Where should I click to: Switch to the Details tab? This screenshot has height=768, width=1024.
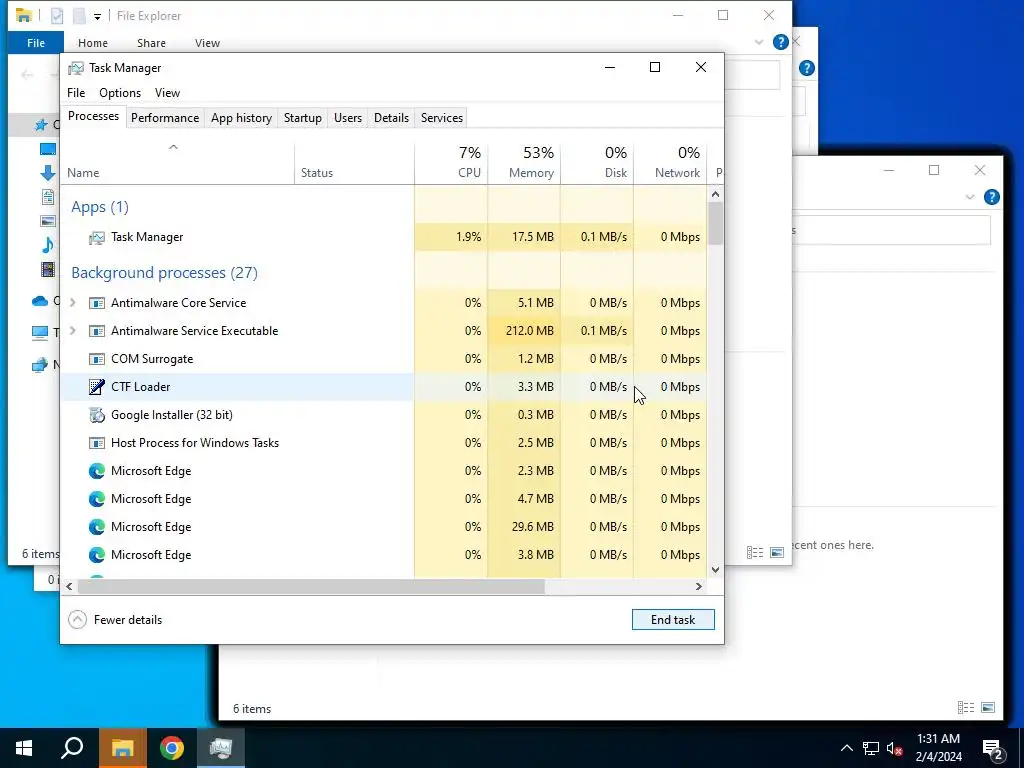(391, 118)
